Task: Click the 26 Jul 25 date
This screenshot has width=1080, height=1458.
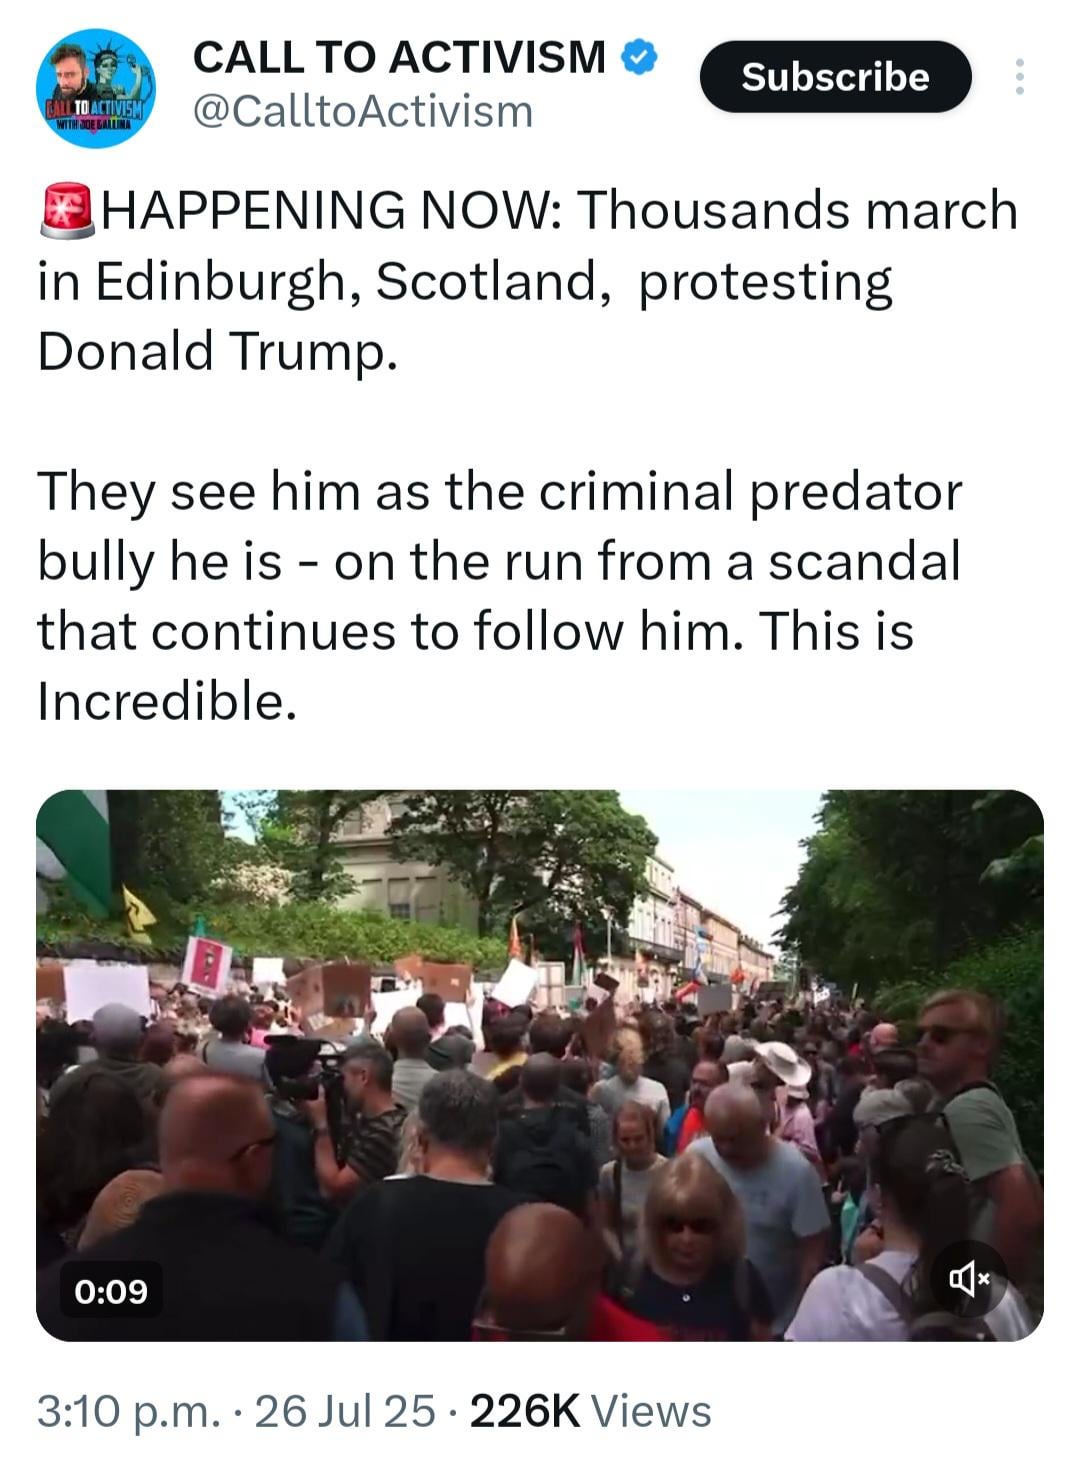Action: coord(345,1411)
